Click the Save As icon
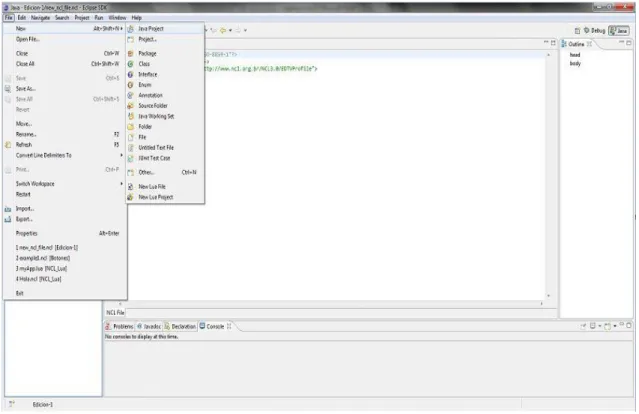 [8, 88]
